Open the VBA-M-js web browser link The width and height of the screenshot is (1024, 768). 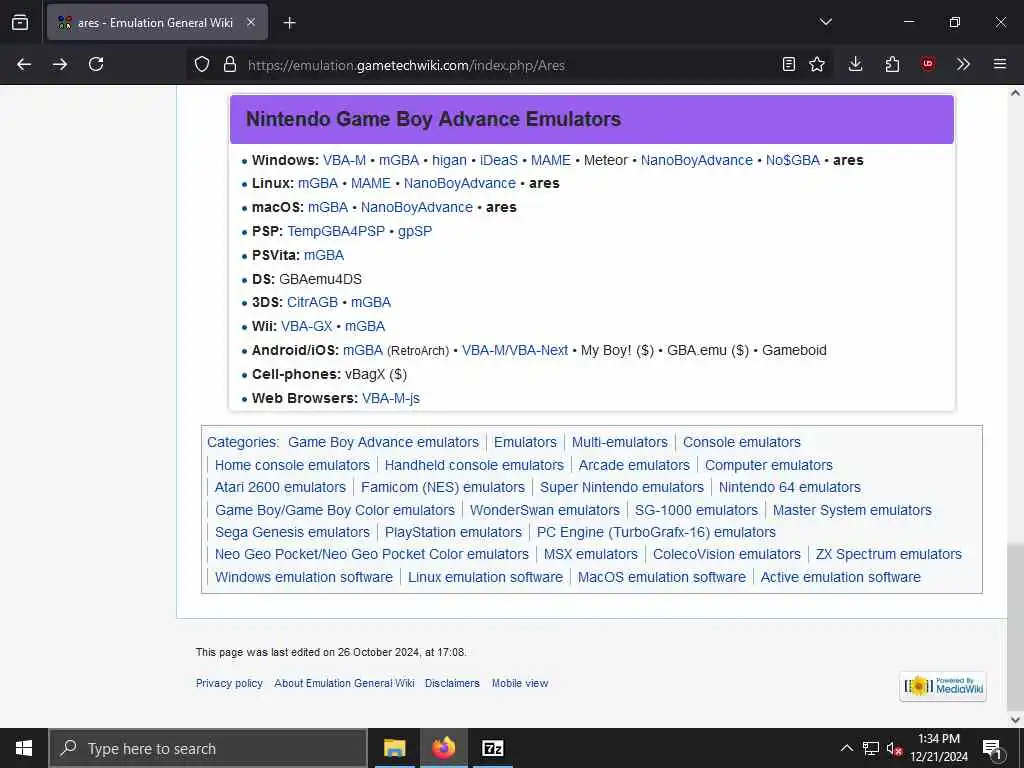pos(391,398)
